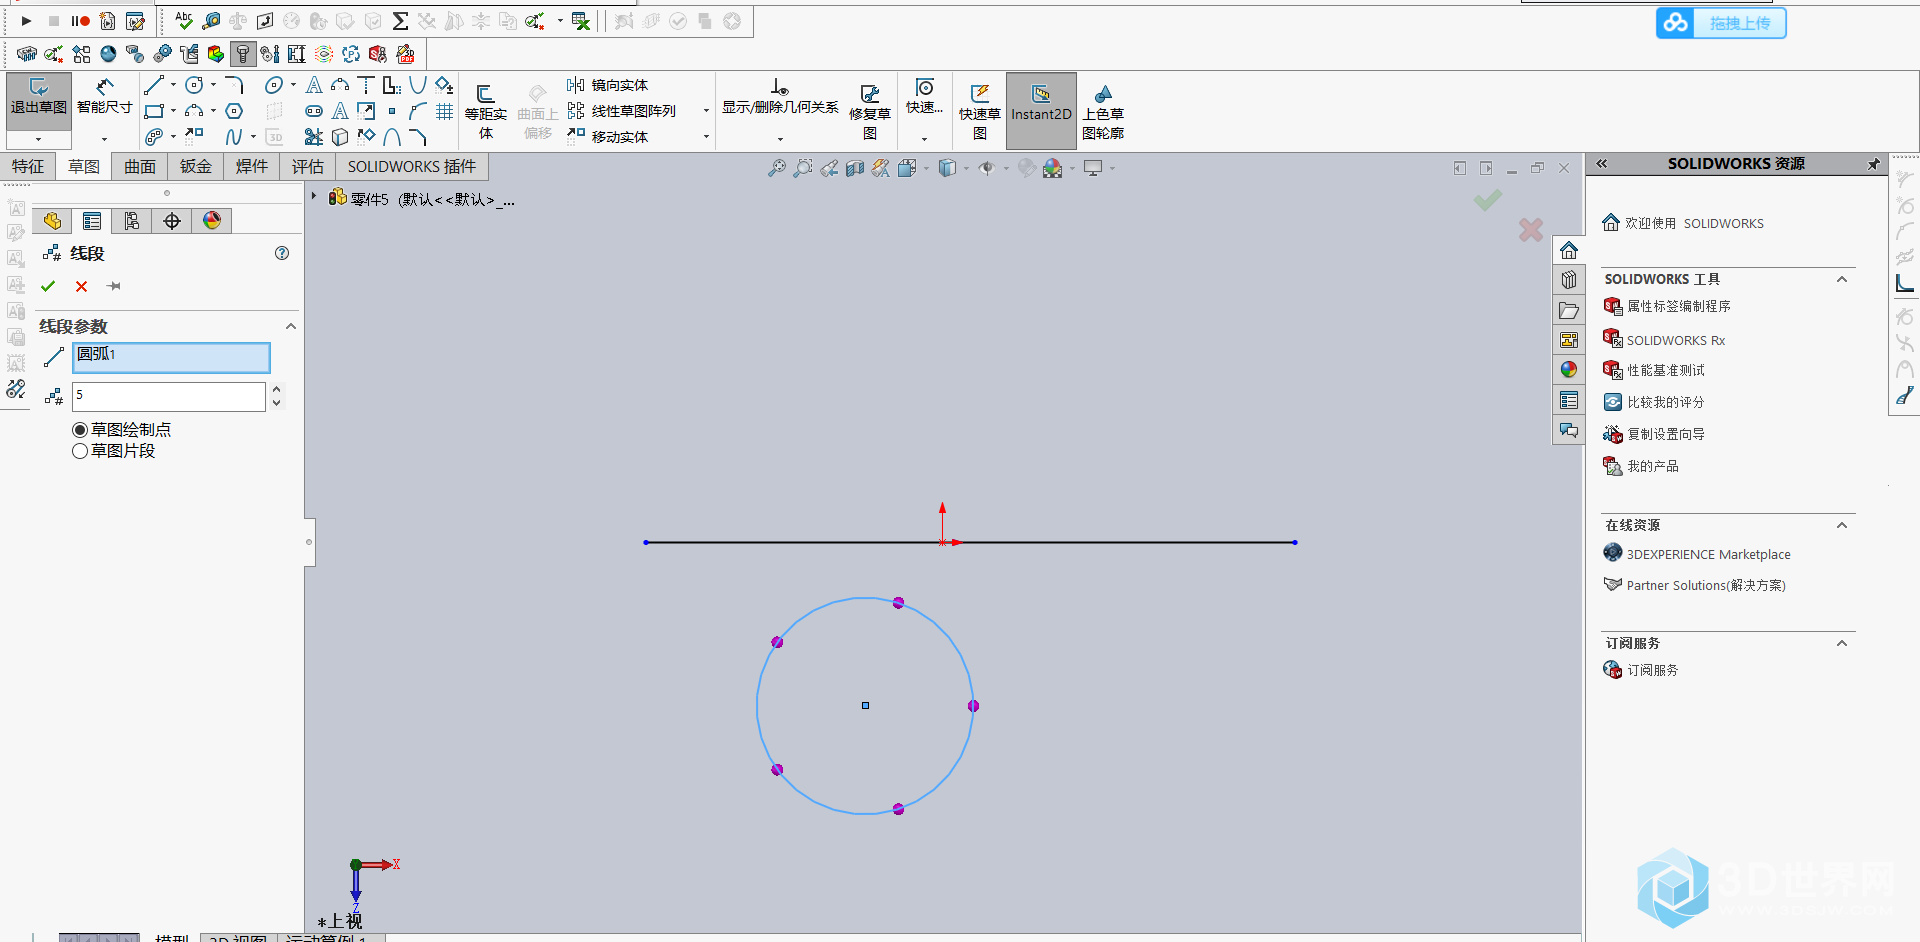Open 欢迎使用 SOLIDWORKS link
1920x942 pixels.
[x=1683, y=223]
